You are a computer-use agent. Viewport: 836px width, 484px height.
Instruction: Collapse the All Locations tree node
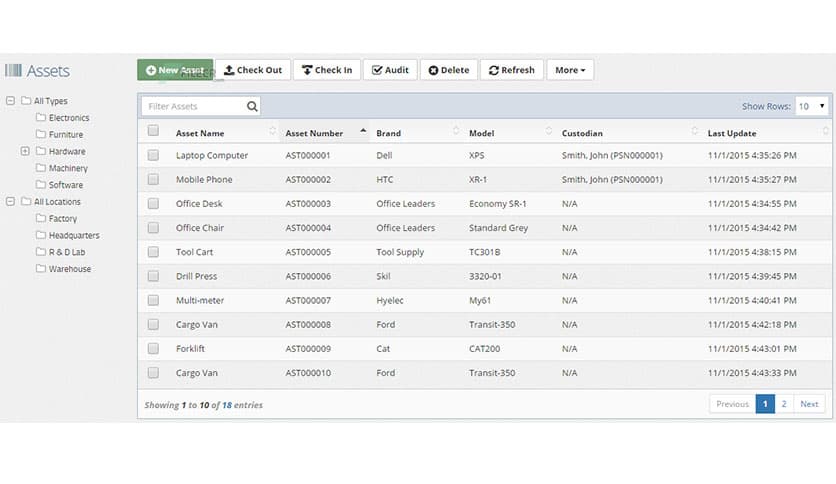pos(10,201)
